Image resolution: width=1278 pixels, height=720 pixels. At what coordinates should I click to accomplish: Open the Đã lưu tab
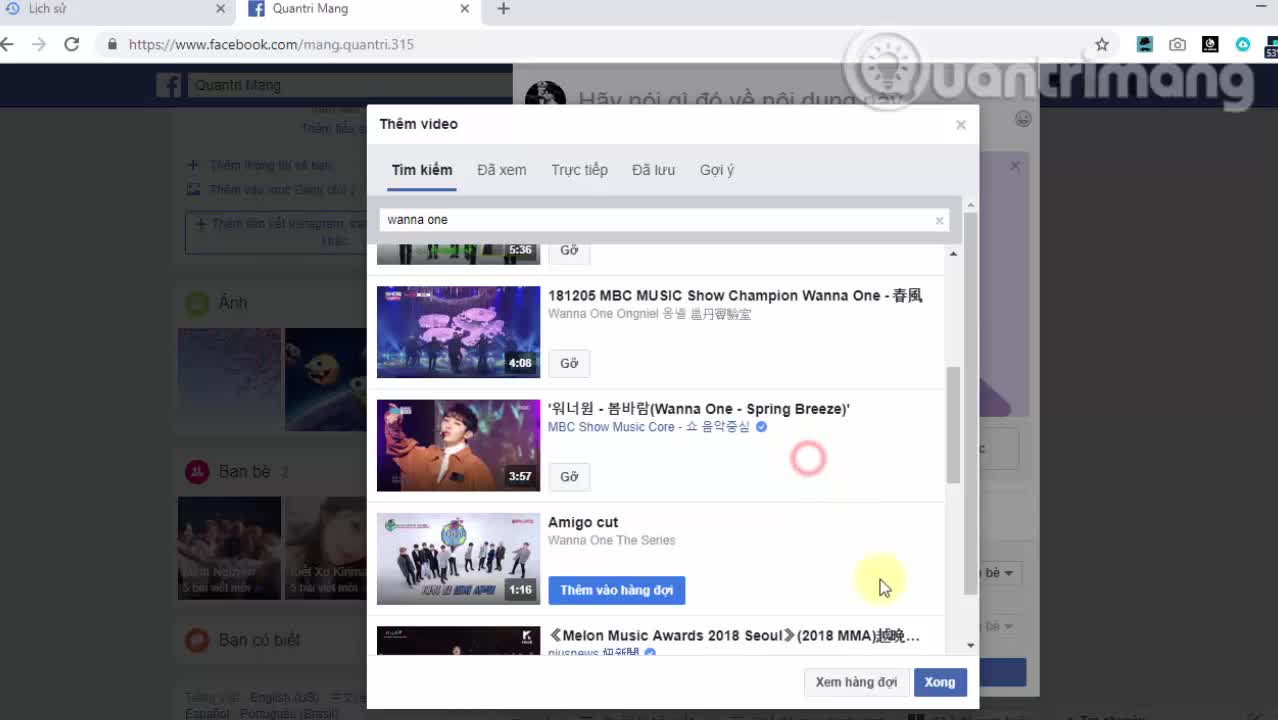pyautogui.click(x=654, y=170)
